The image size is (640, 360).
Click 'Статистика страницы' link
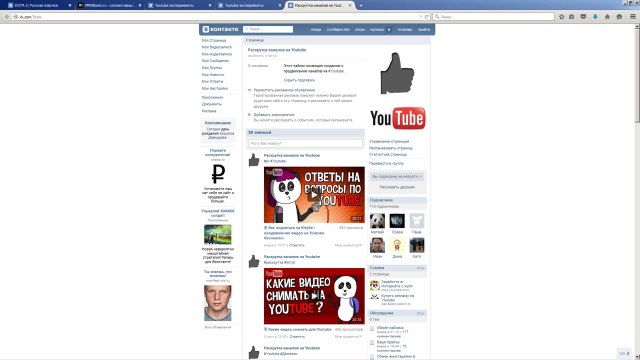(388, 154)
